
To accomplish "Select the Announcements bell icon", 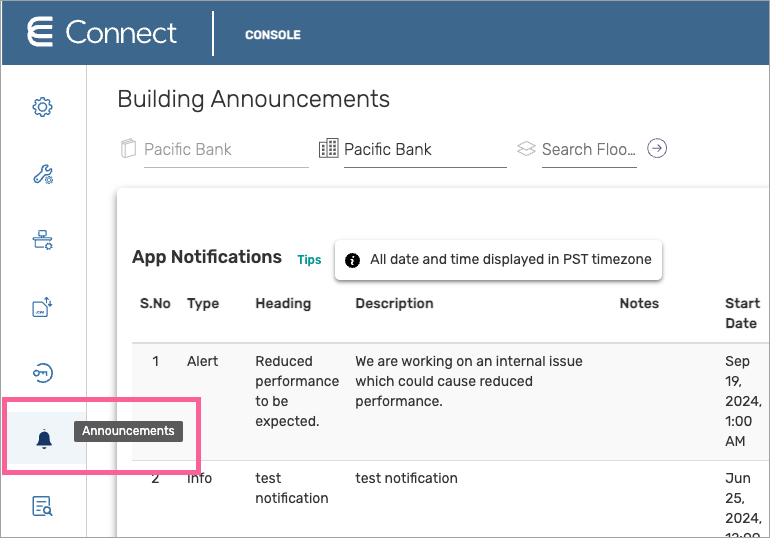I will pos(44,438).
